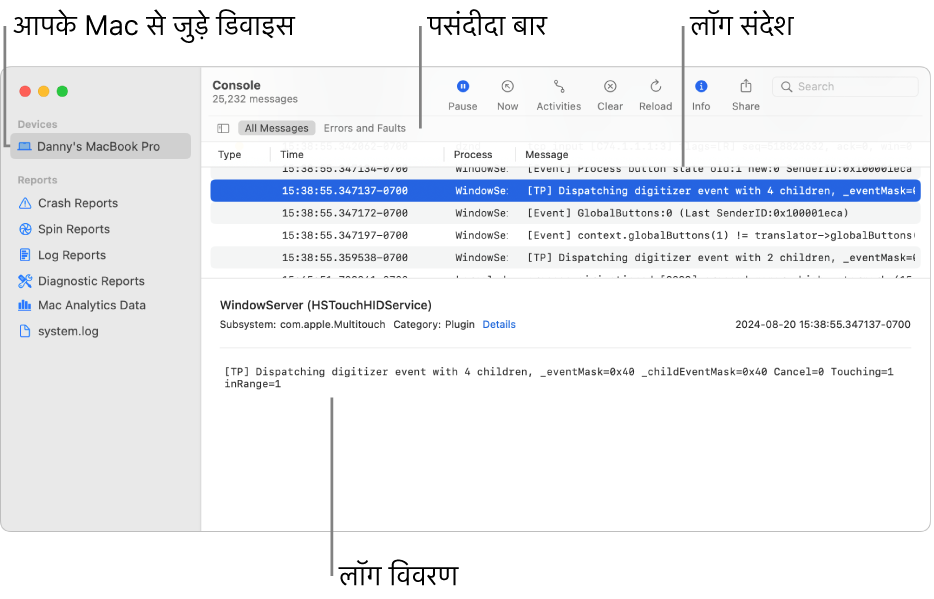Click the Message column header
Screen dimensions: 934x599
click(546, 155)
